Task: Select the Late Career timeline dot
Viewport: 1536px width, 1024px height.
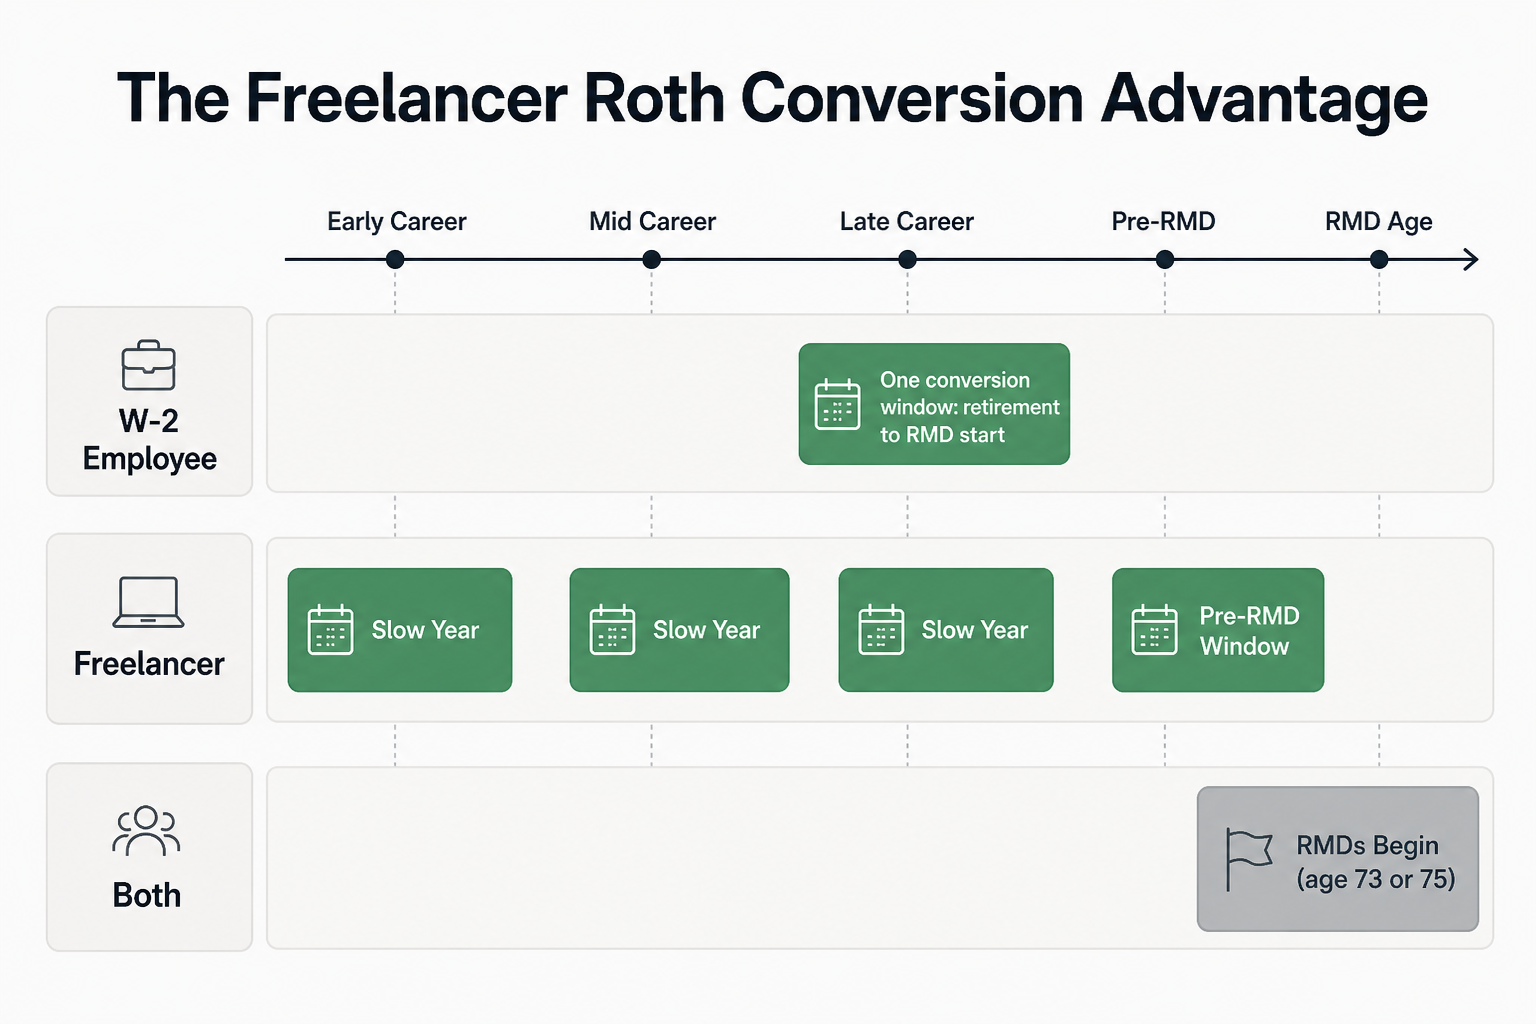Action: pos(907,260)
